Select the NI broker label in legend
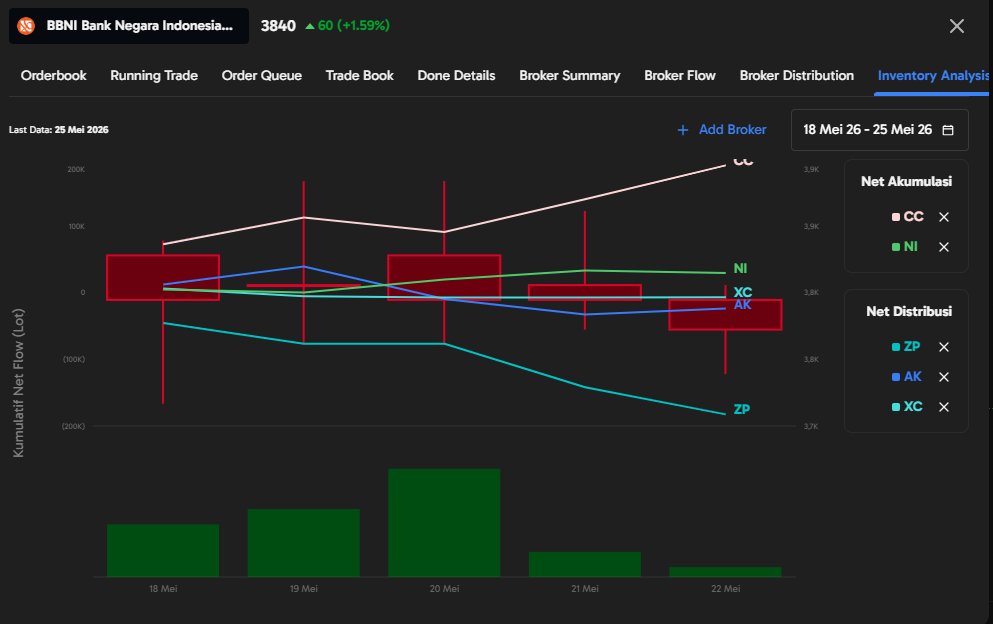 pyautogui.click(x=911, y=246)
